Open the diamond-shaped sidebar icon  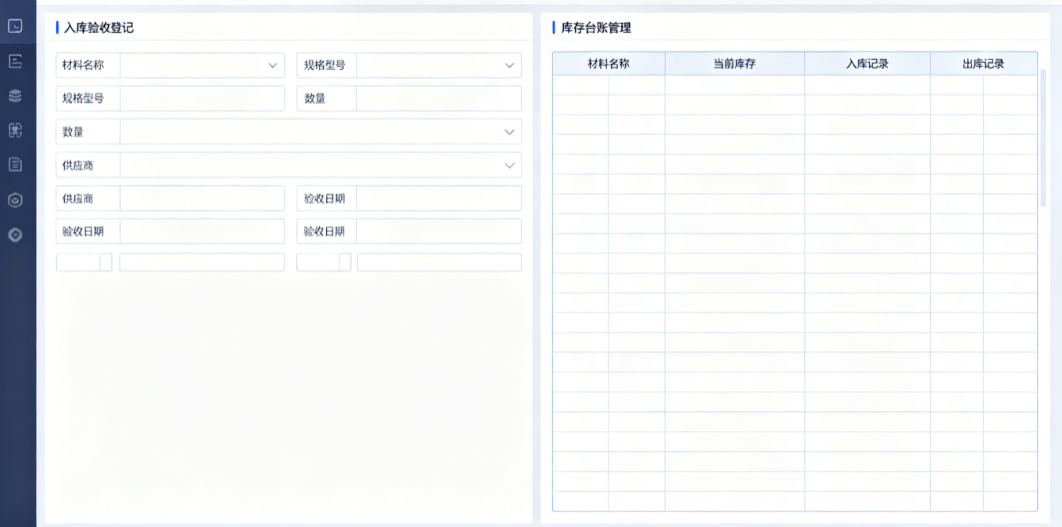coord(15,235)
